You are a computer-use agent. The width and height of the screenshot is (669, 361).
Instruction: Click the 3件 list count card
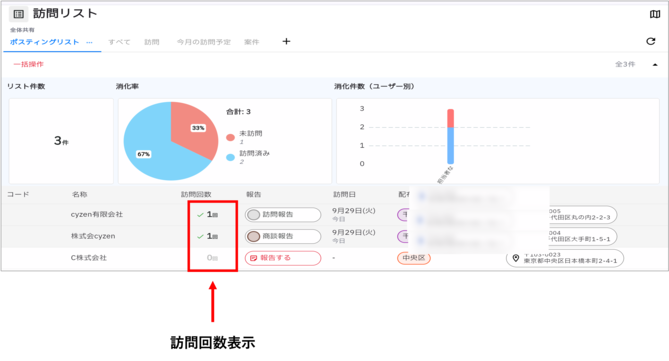(x=61, y=141)
